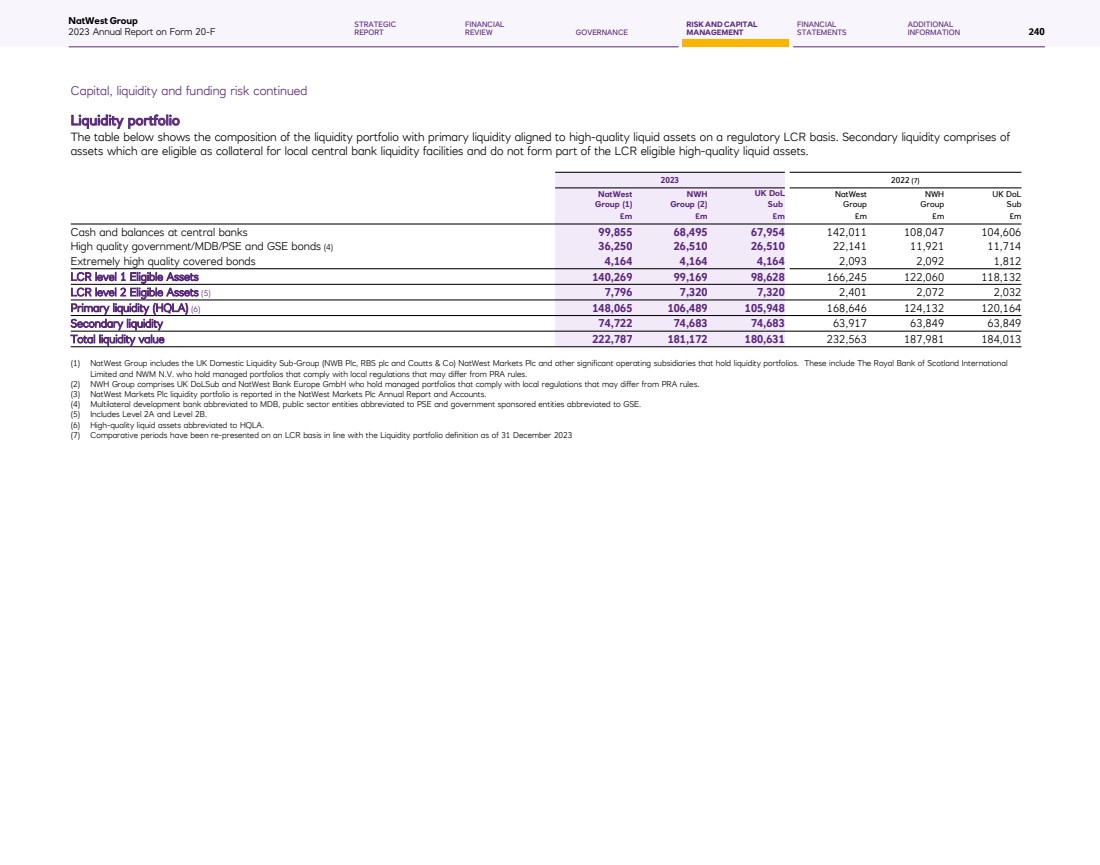Screen dimensions: 1100x865
Task: Click footnote (7) about comparative periods
Action: click(330, 436)
